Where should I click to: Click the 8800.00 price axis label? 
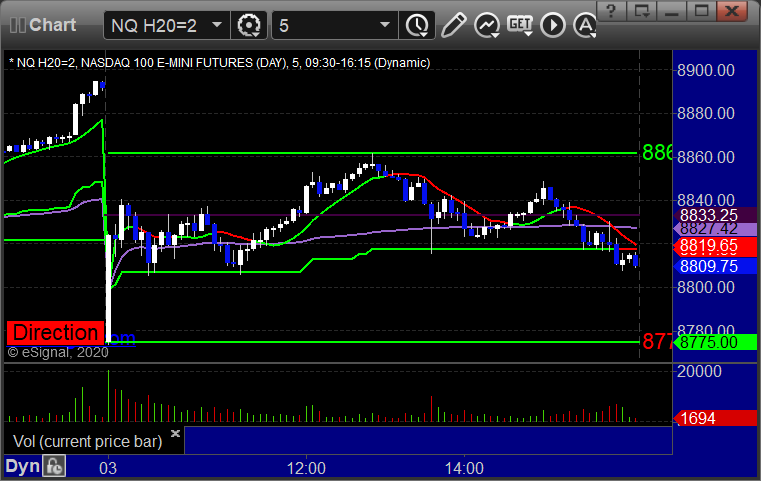[706, 287]
